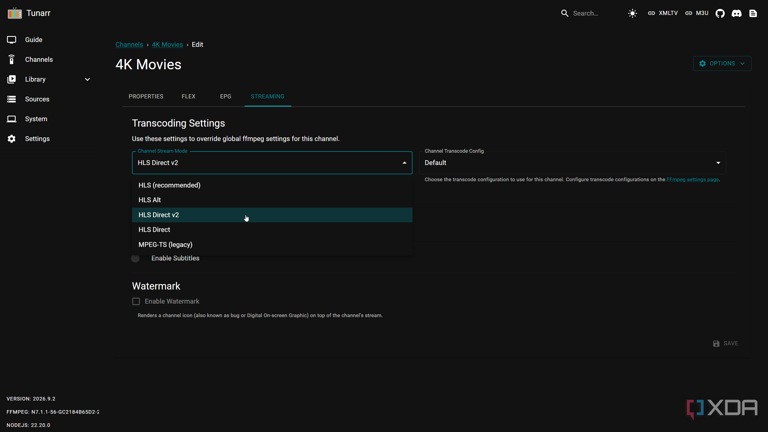Choose HLS Alt option
This screenshot has height=432, width=768.
click(x=272, y=200)
